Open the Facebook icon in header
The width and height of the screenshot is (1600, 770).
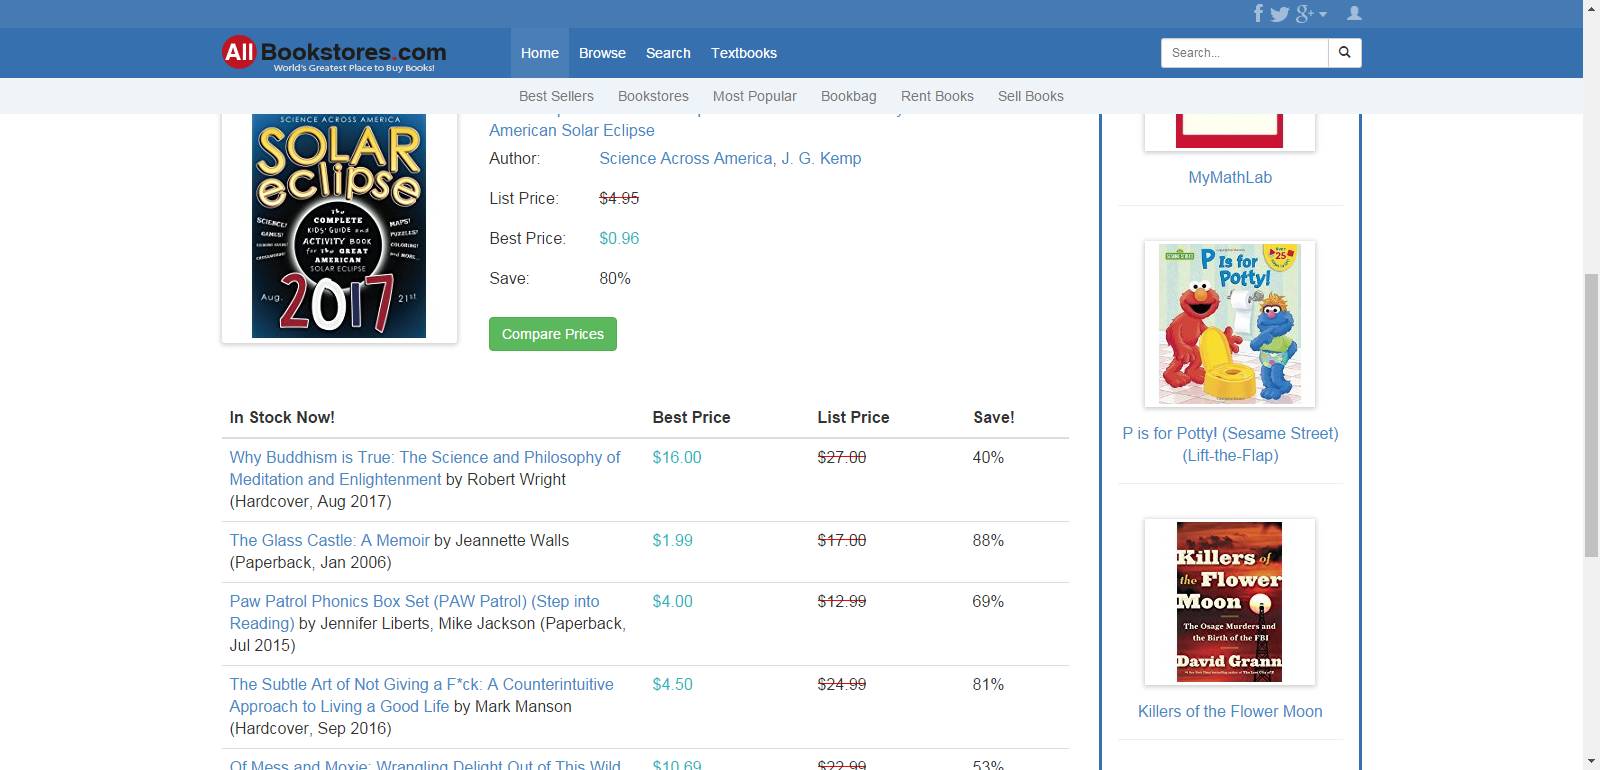pyautogui.click(x=1259, y=13)
